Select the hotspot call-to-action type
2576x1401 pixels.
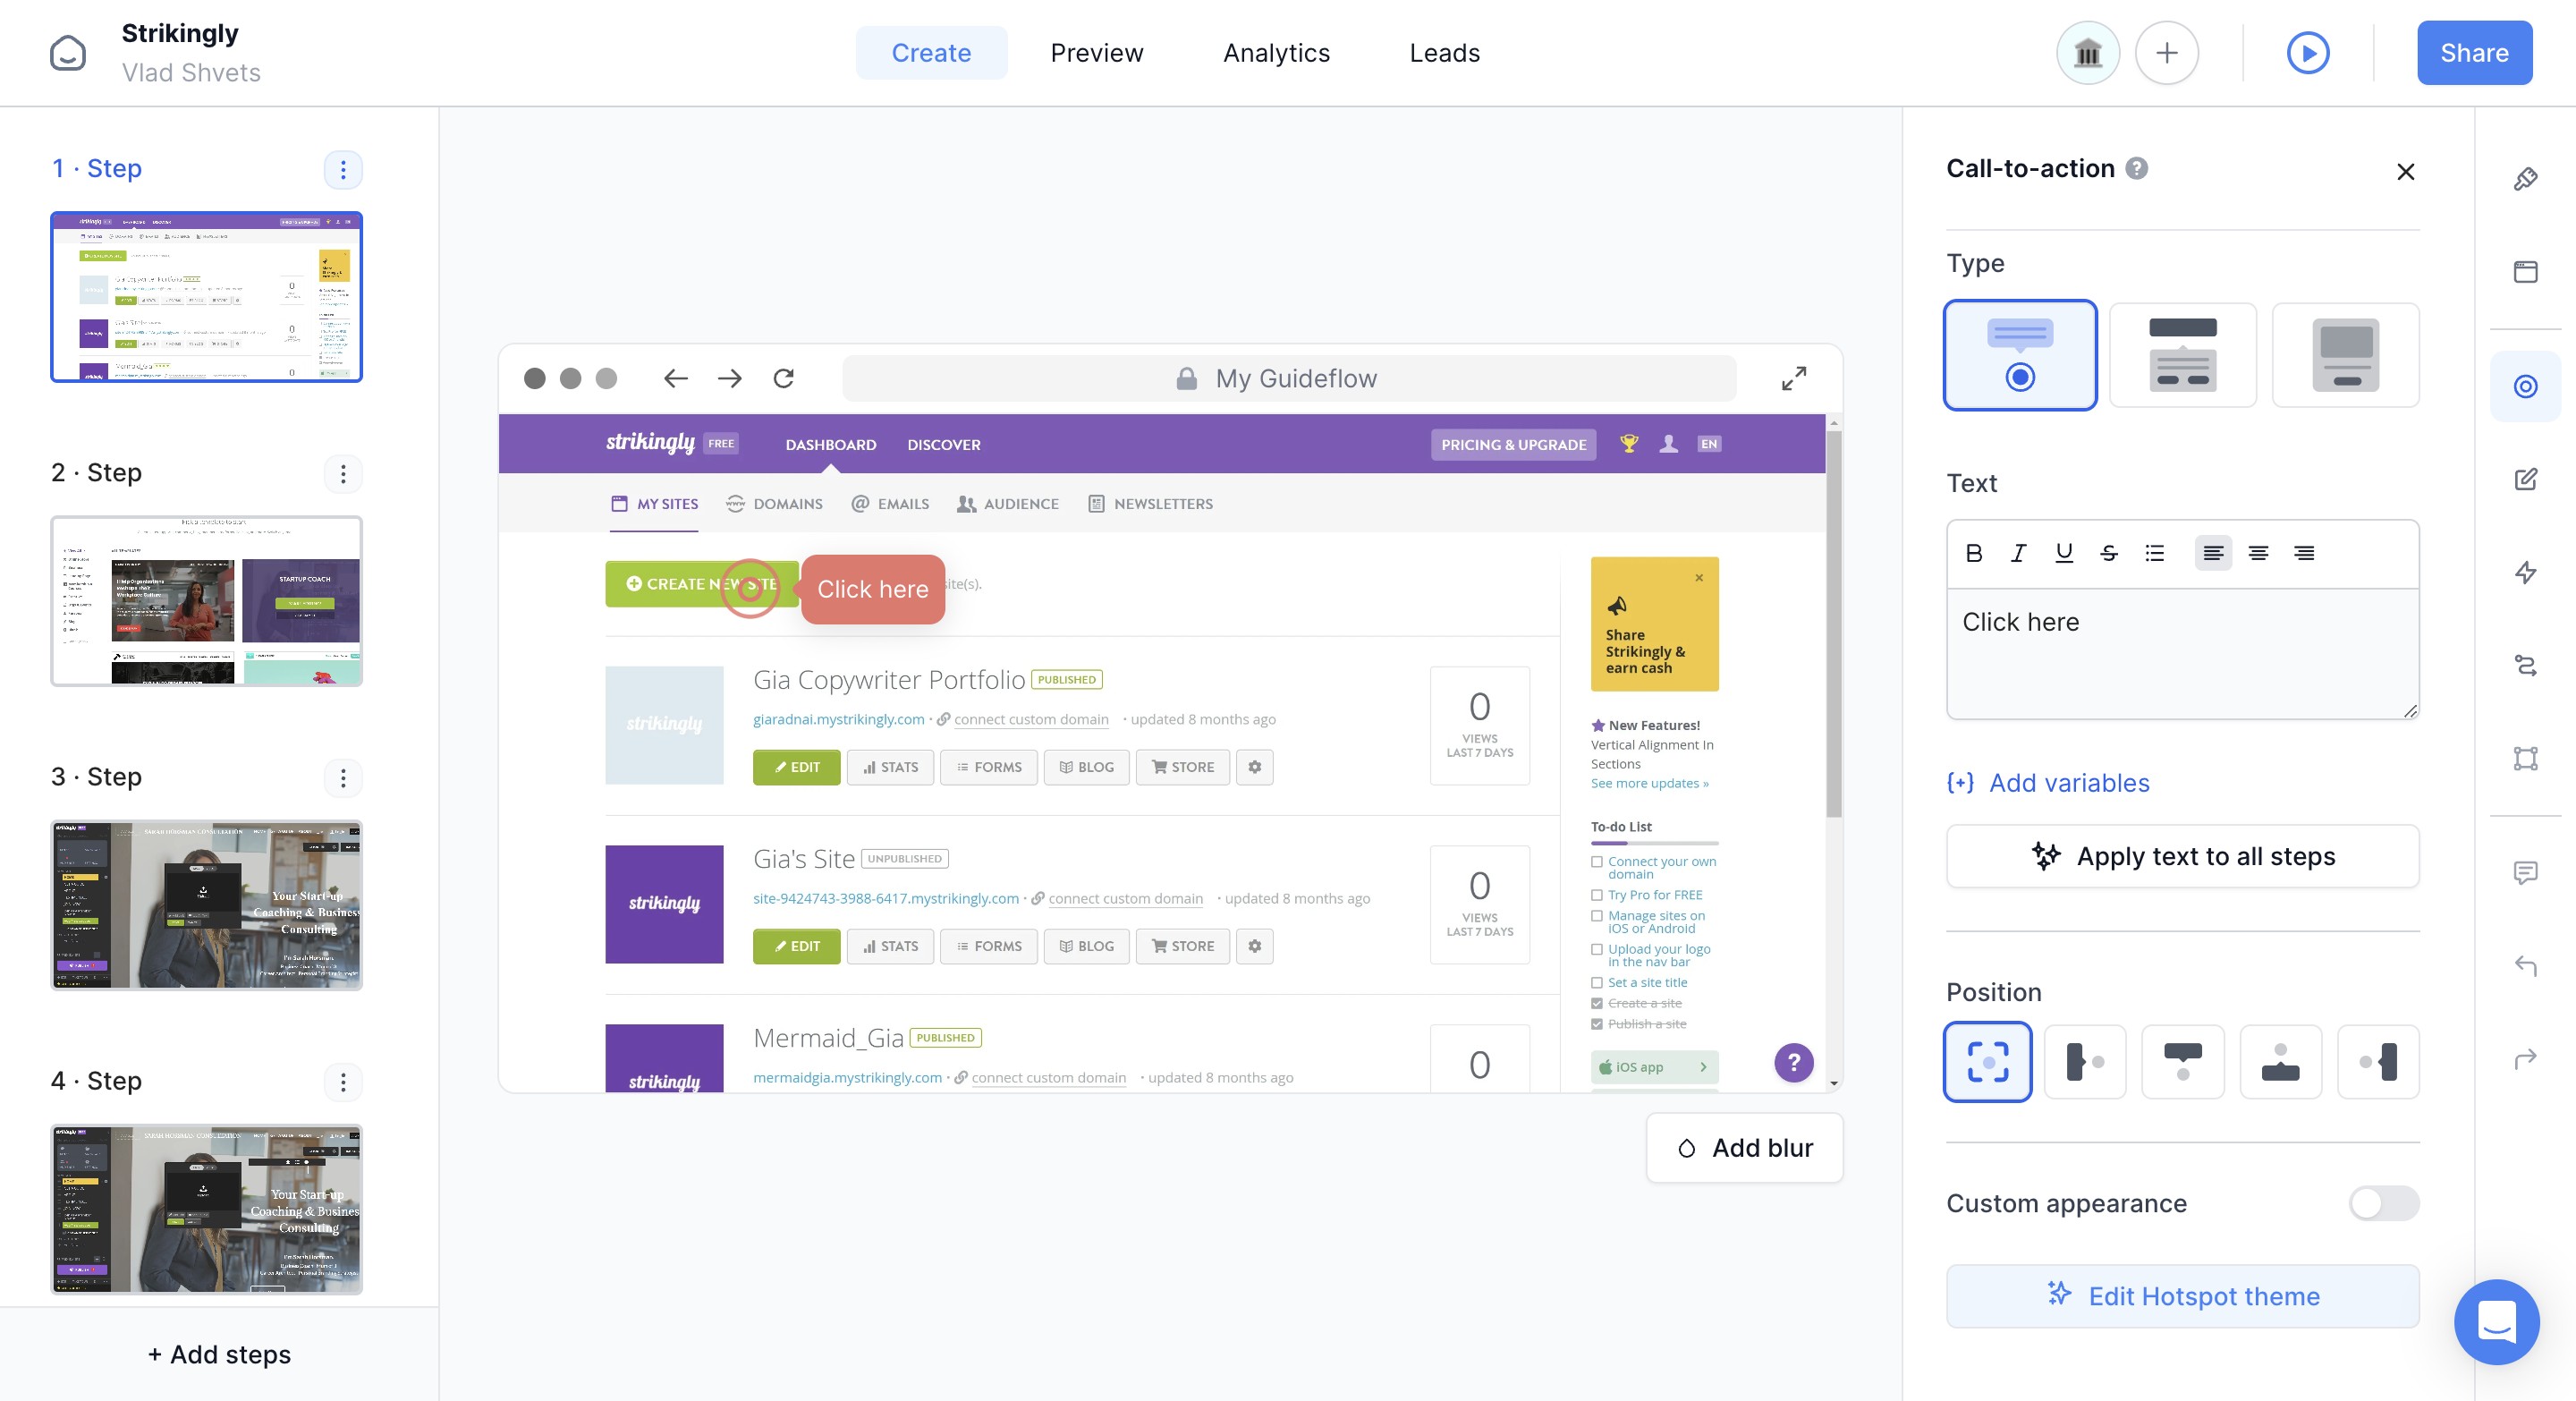point(2020,355)
